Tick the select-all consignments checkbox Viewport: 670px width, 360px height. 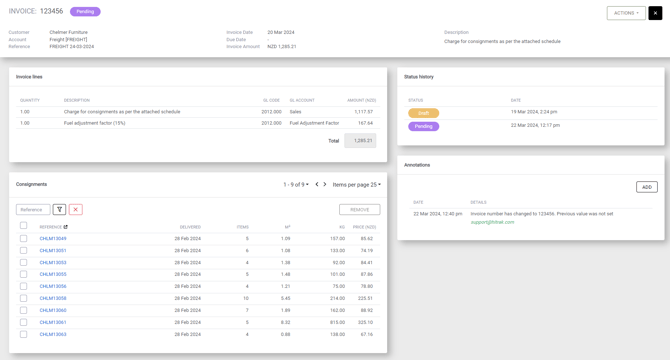[24, 225]
